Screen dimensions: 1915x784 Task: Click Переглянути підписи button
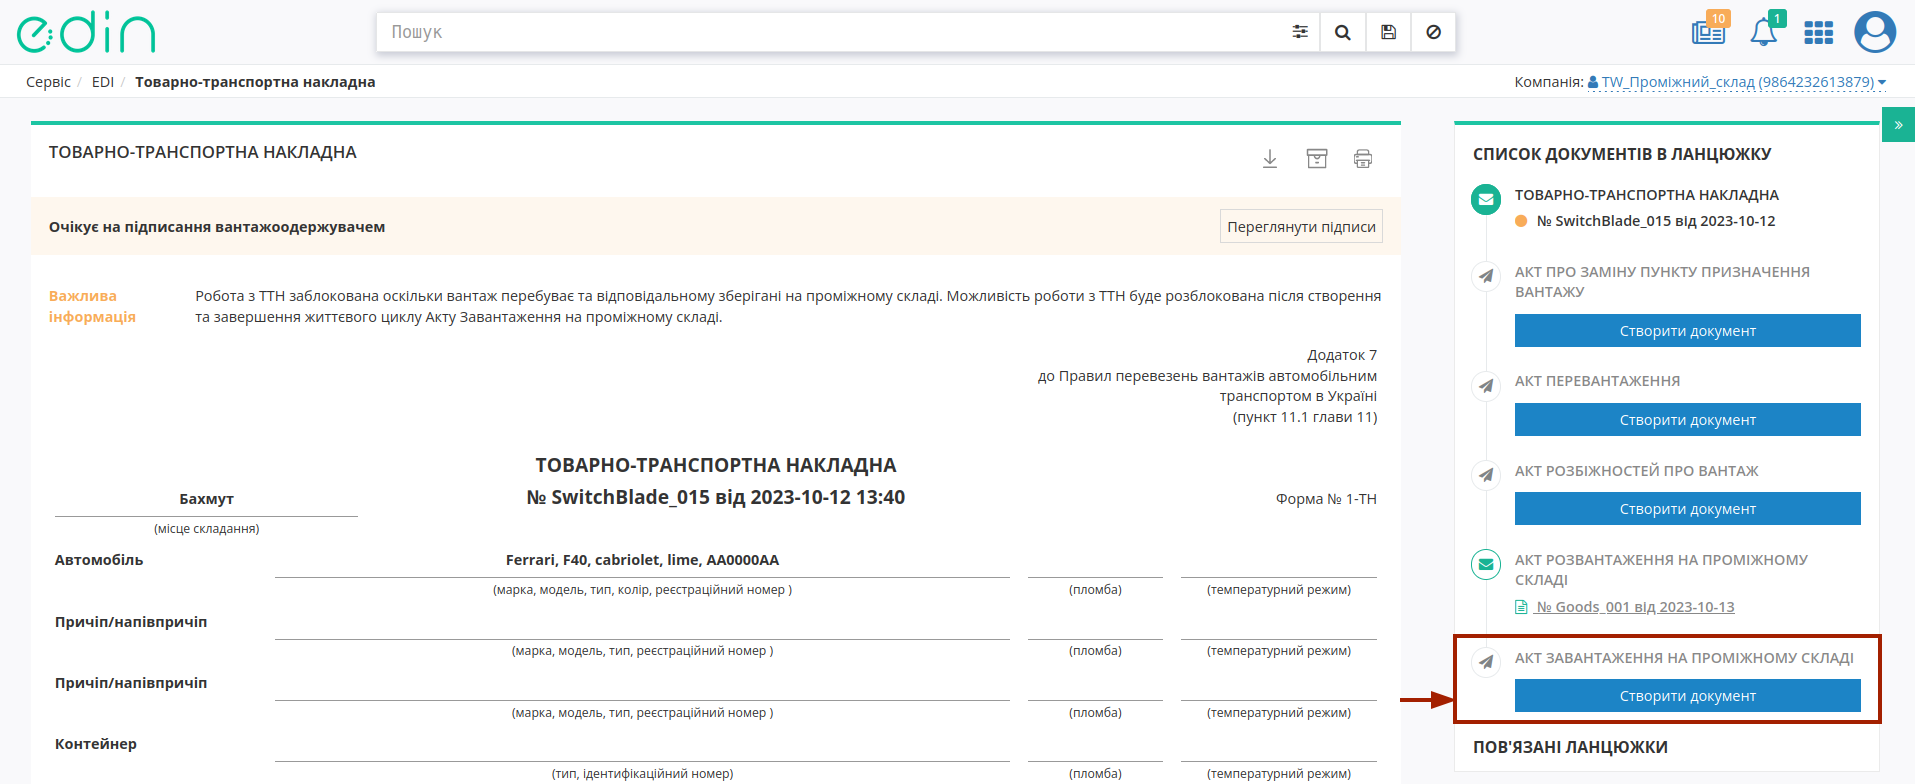tap(1301, 226)
